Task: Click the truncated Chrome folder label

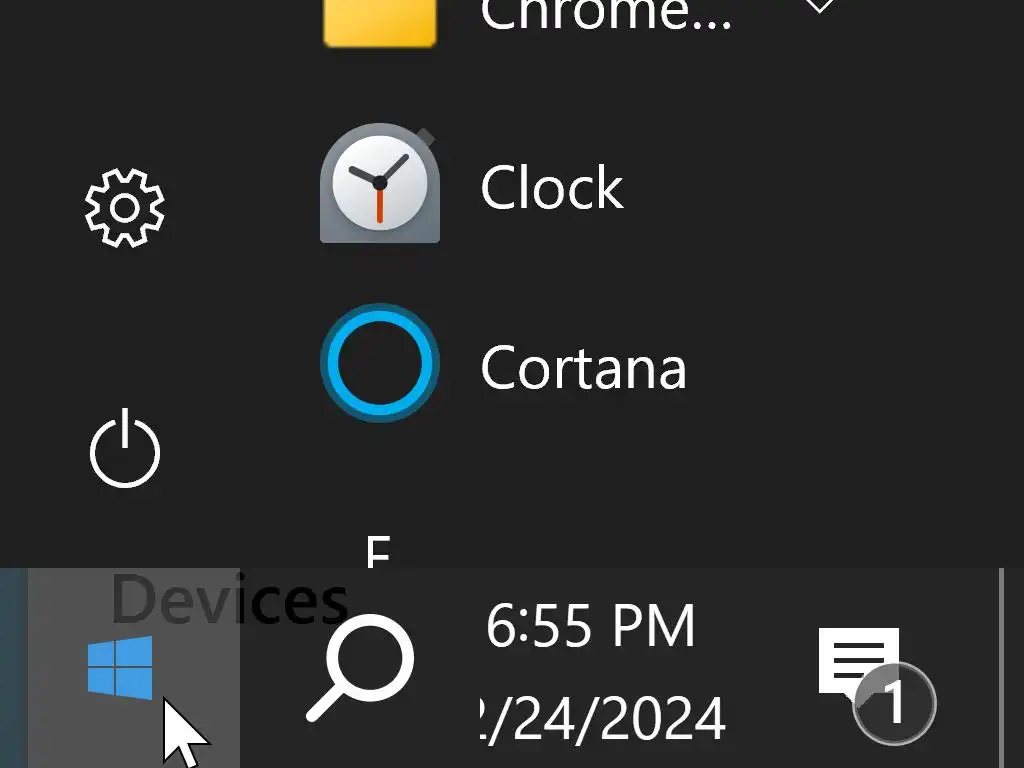Action: [x=606, y=14]
